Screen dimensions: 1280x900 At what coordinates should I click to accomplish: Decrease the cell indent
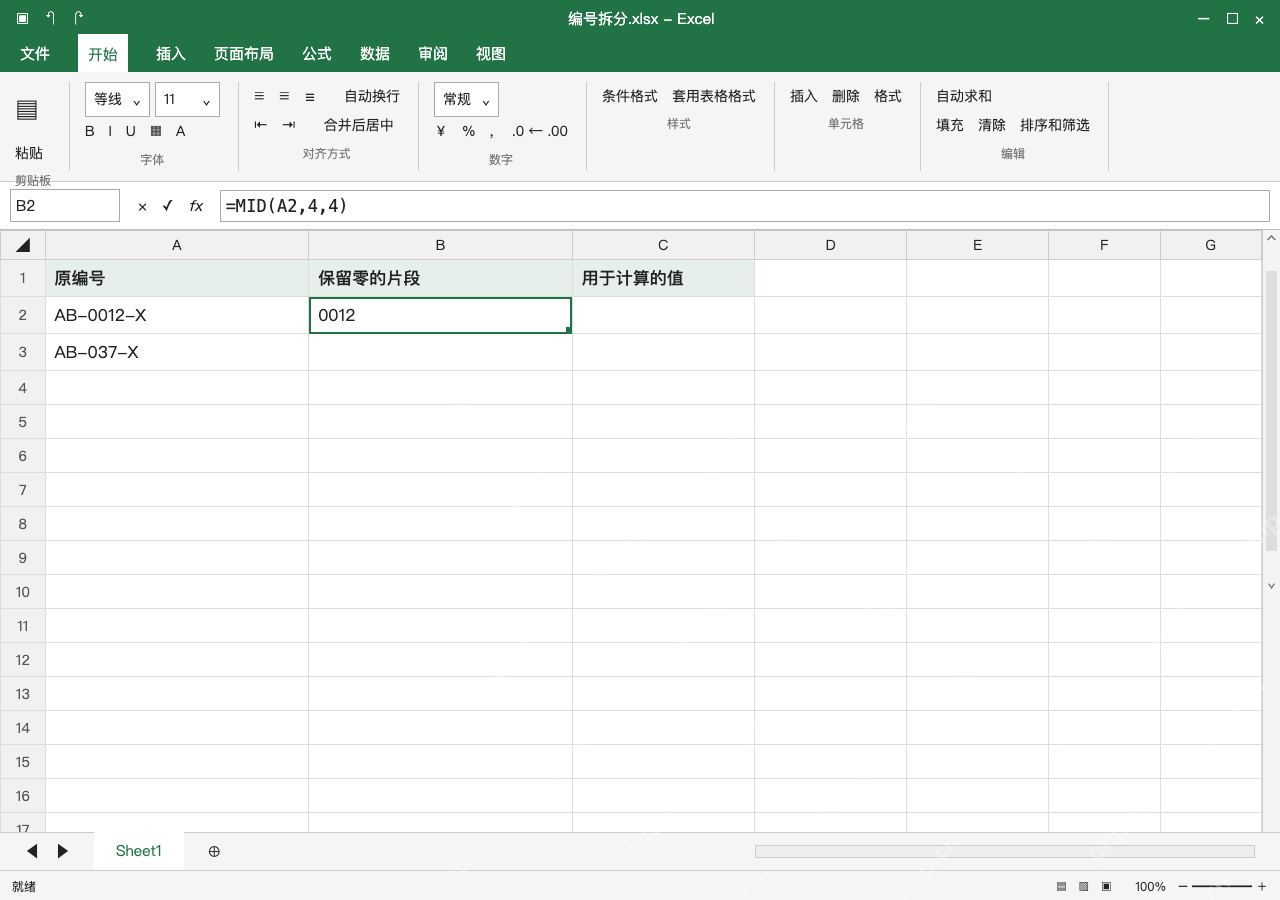pos(261,125)
